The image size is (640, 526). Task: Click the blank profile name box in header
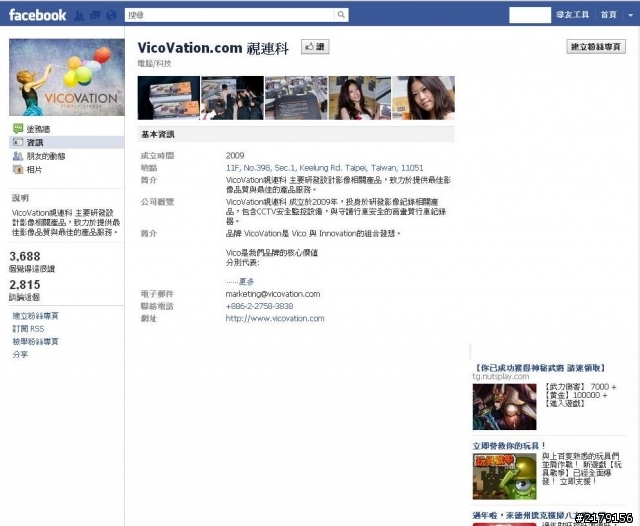[x=530, y=15]
